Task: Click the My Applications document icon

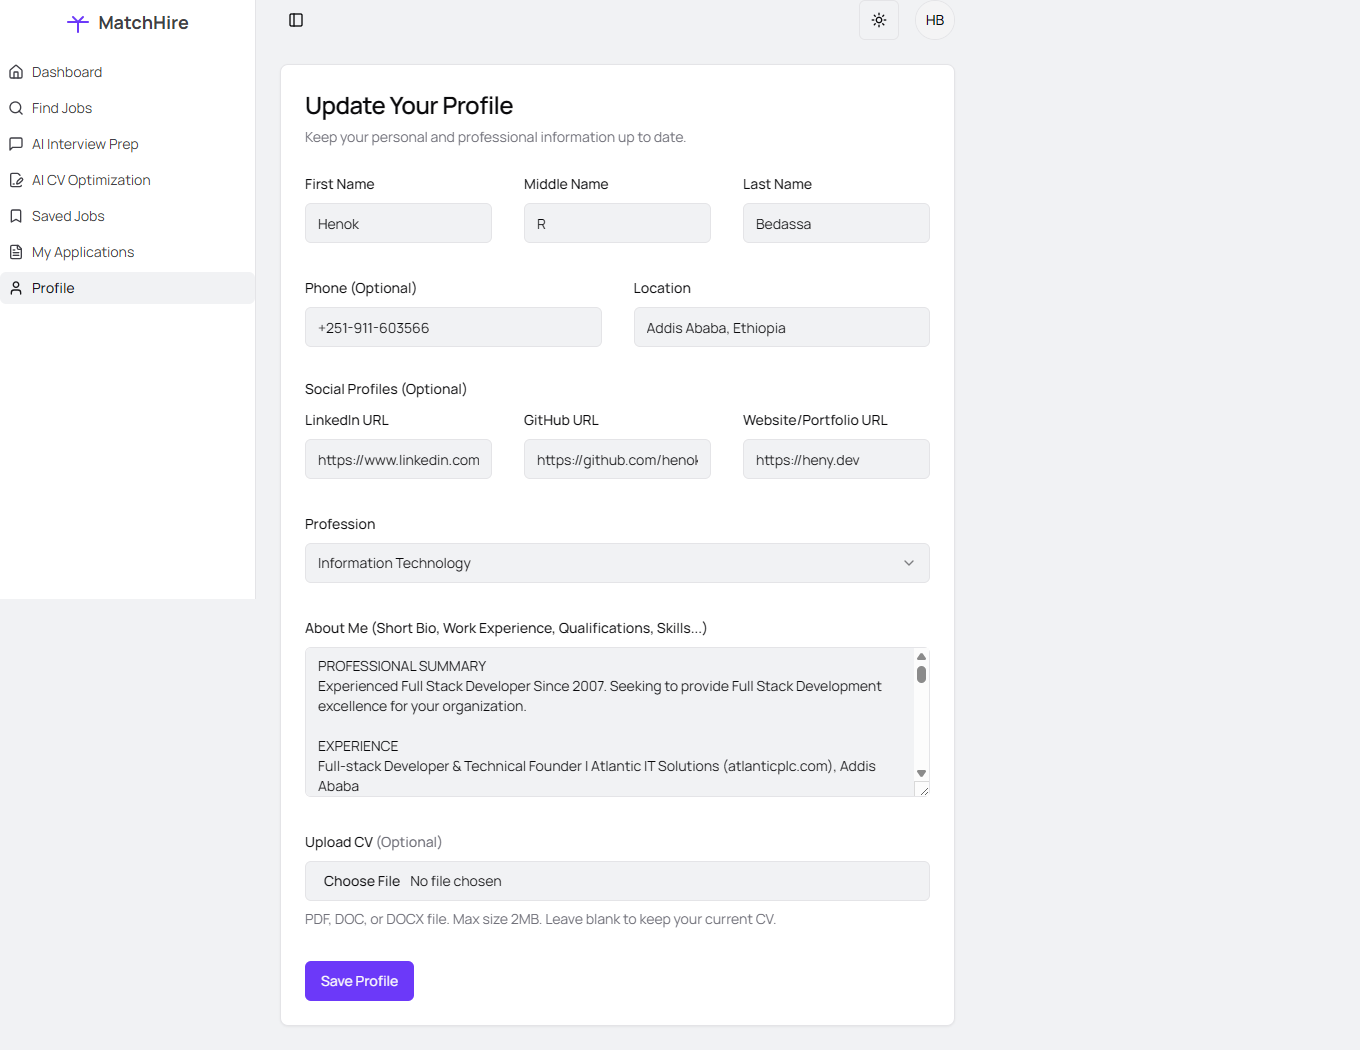Action: 16,252
